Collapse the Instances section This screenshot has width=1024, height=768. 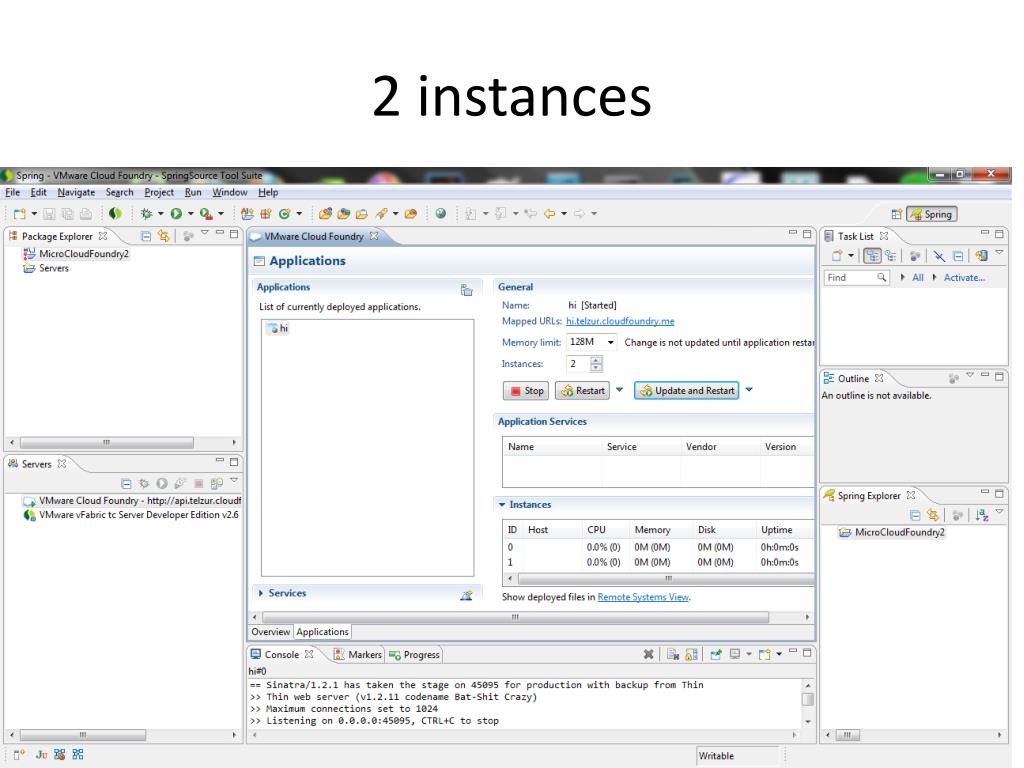(502, 505)
